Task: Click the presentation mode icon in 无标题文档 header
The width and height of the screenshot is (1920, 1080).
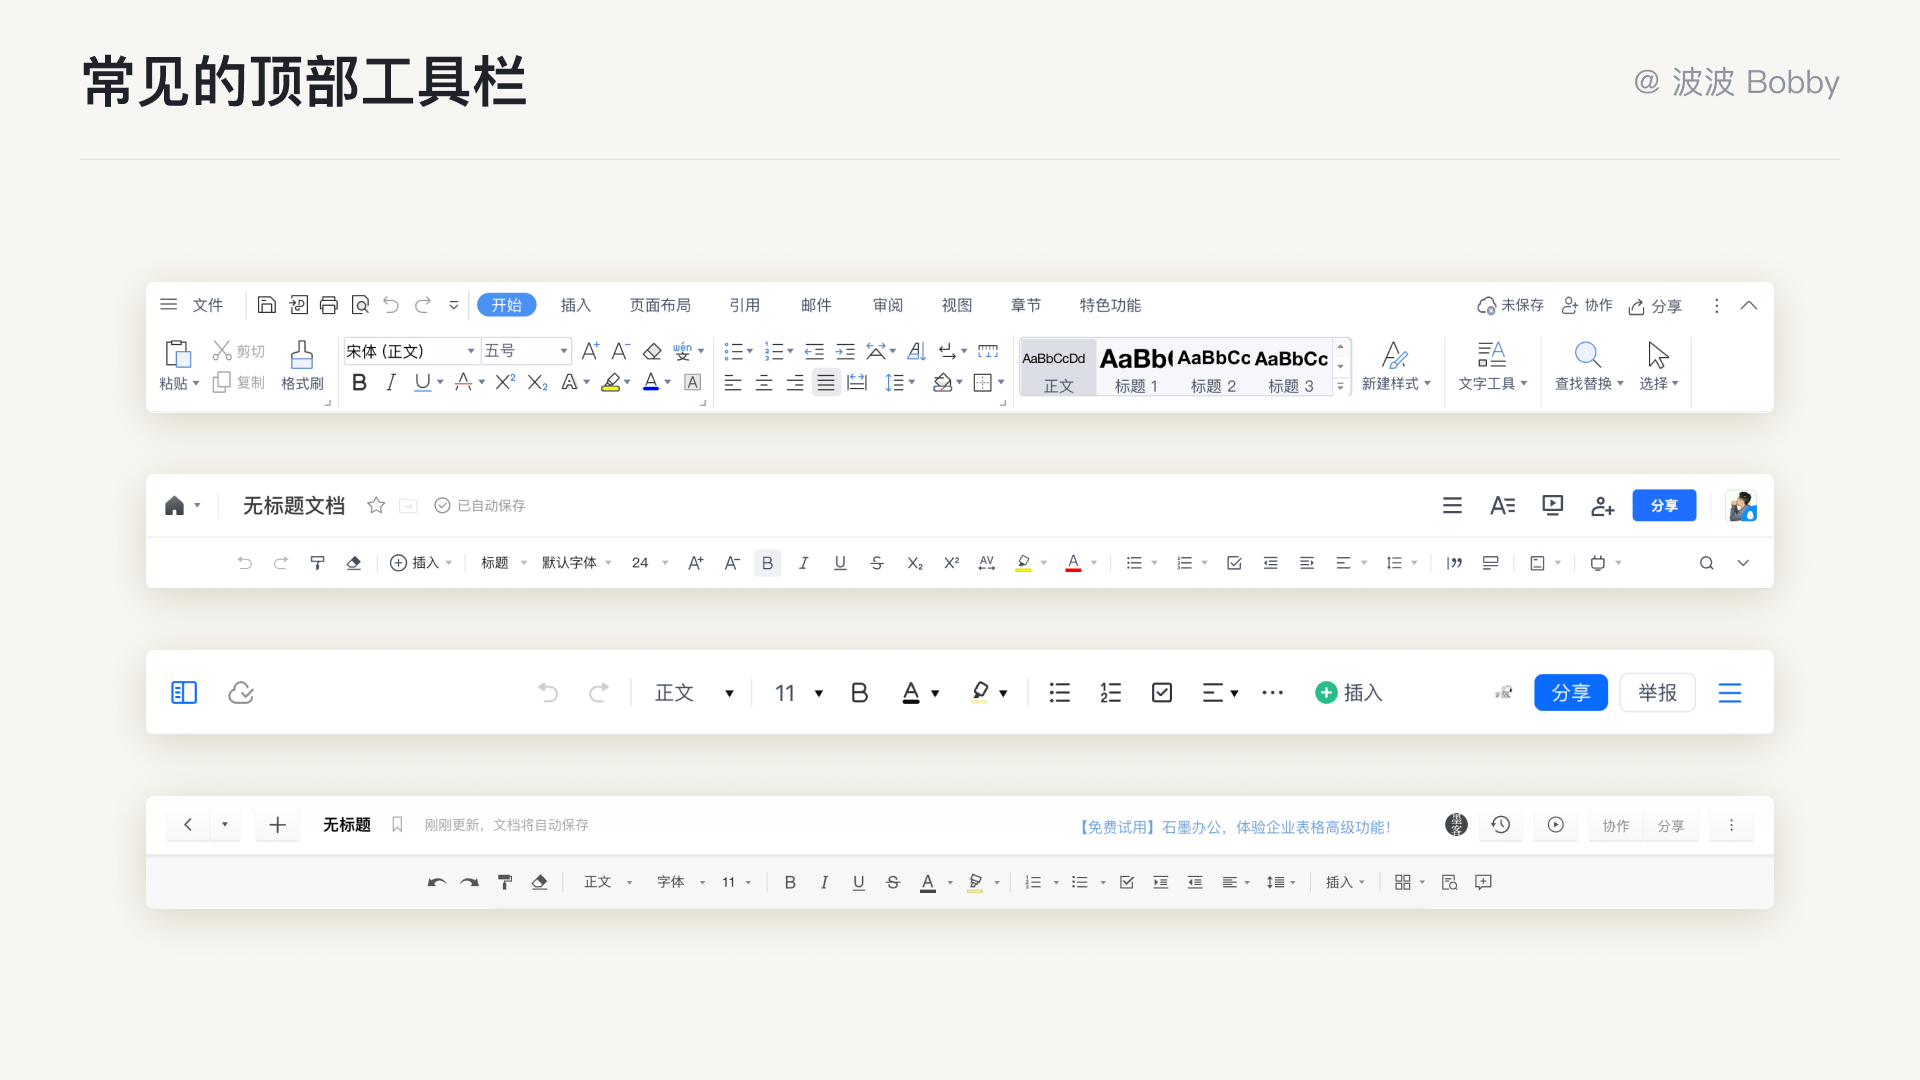Action: pyautogui.click(x=1553, y=506)
